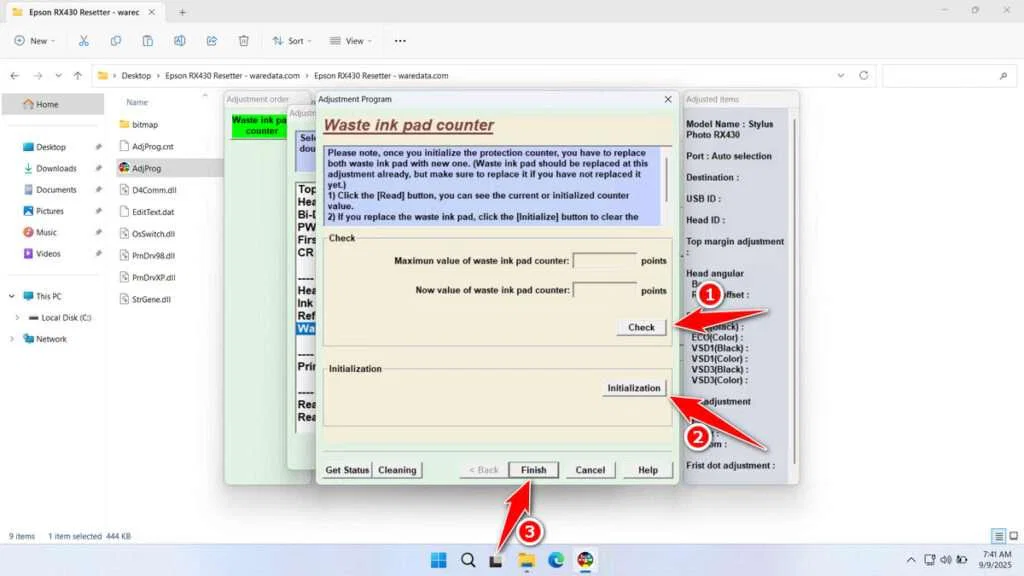Open the volume icon in the system tray
The image size is (1024, 576).
tap(946, 561)
